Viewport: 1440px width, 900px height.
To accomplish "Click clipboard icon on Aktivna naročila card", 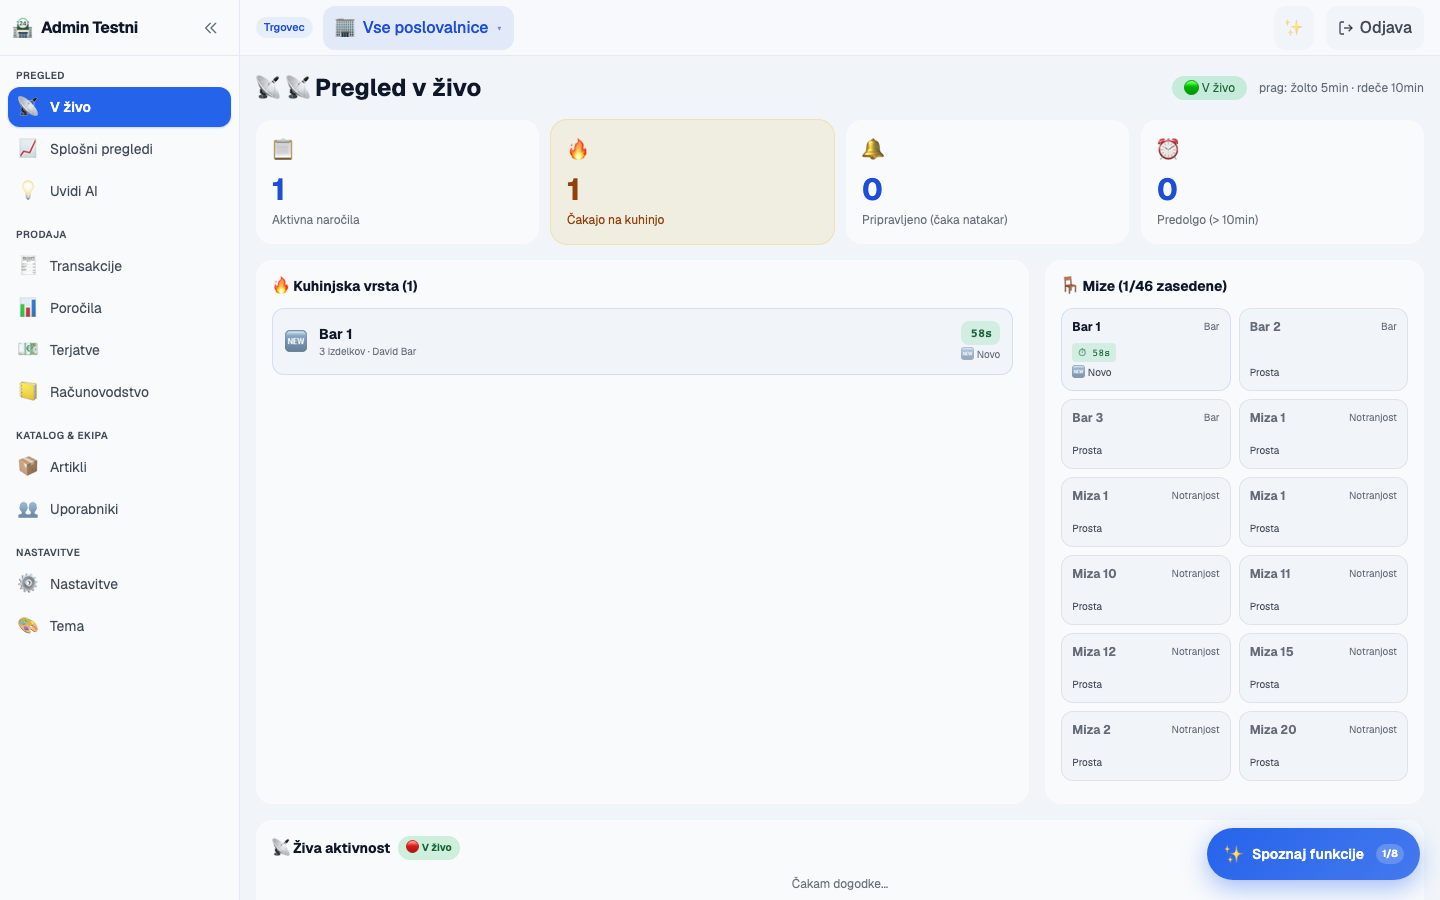I will [283, 149].
